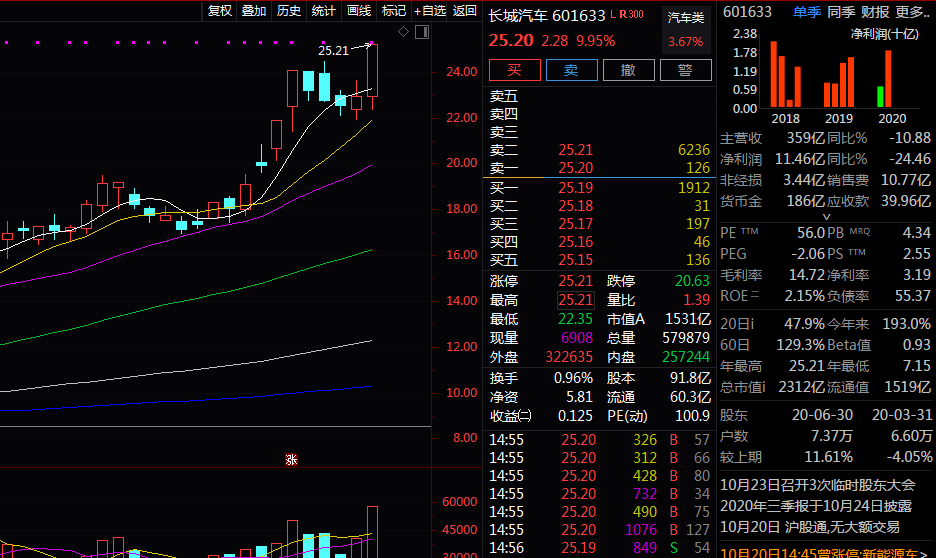Click the 撤 cancel order button

[629, 70]
